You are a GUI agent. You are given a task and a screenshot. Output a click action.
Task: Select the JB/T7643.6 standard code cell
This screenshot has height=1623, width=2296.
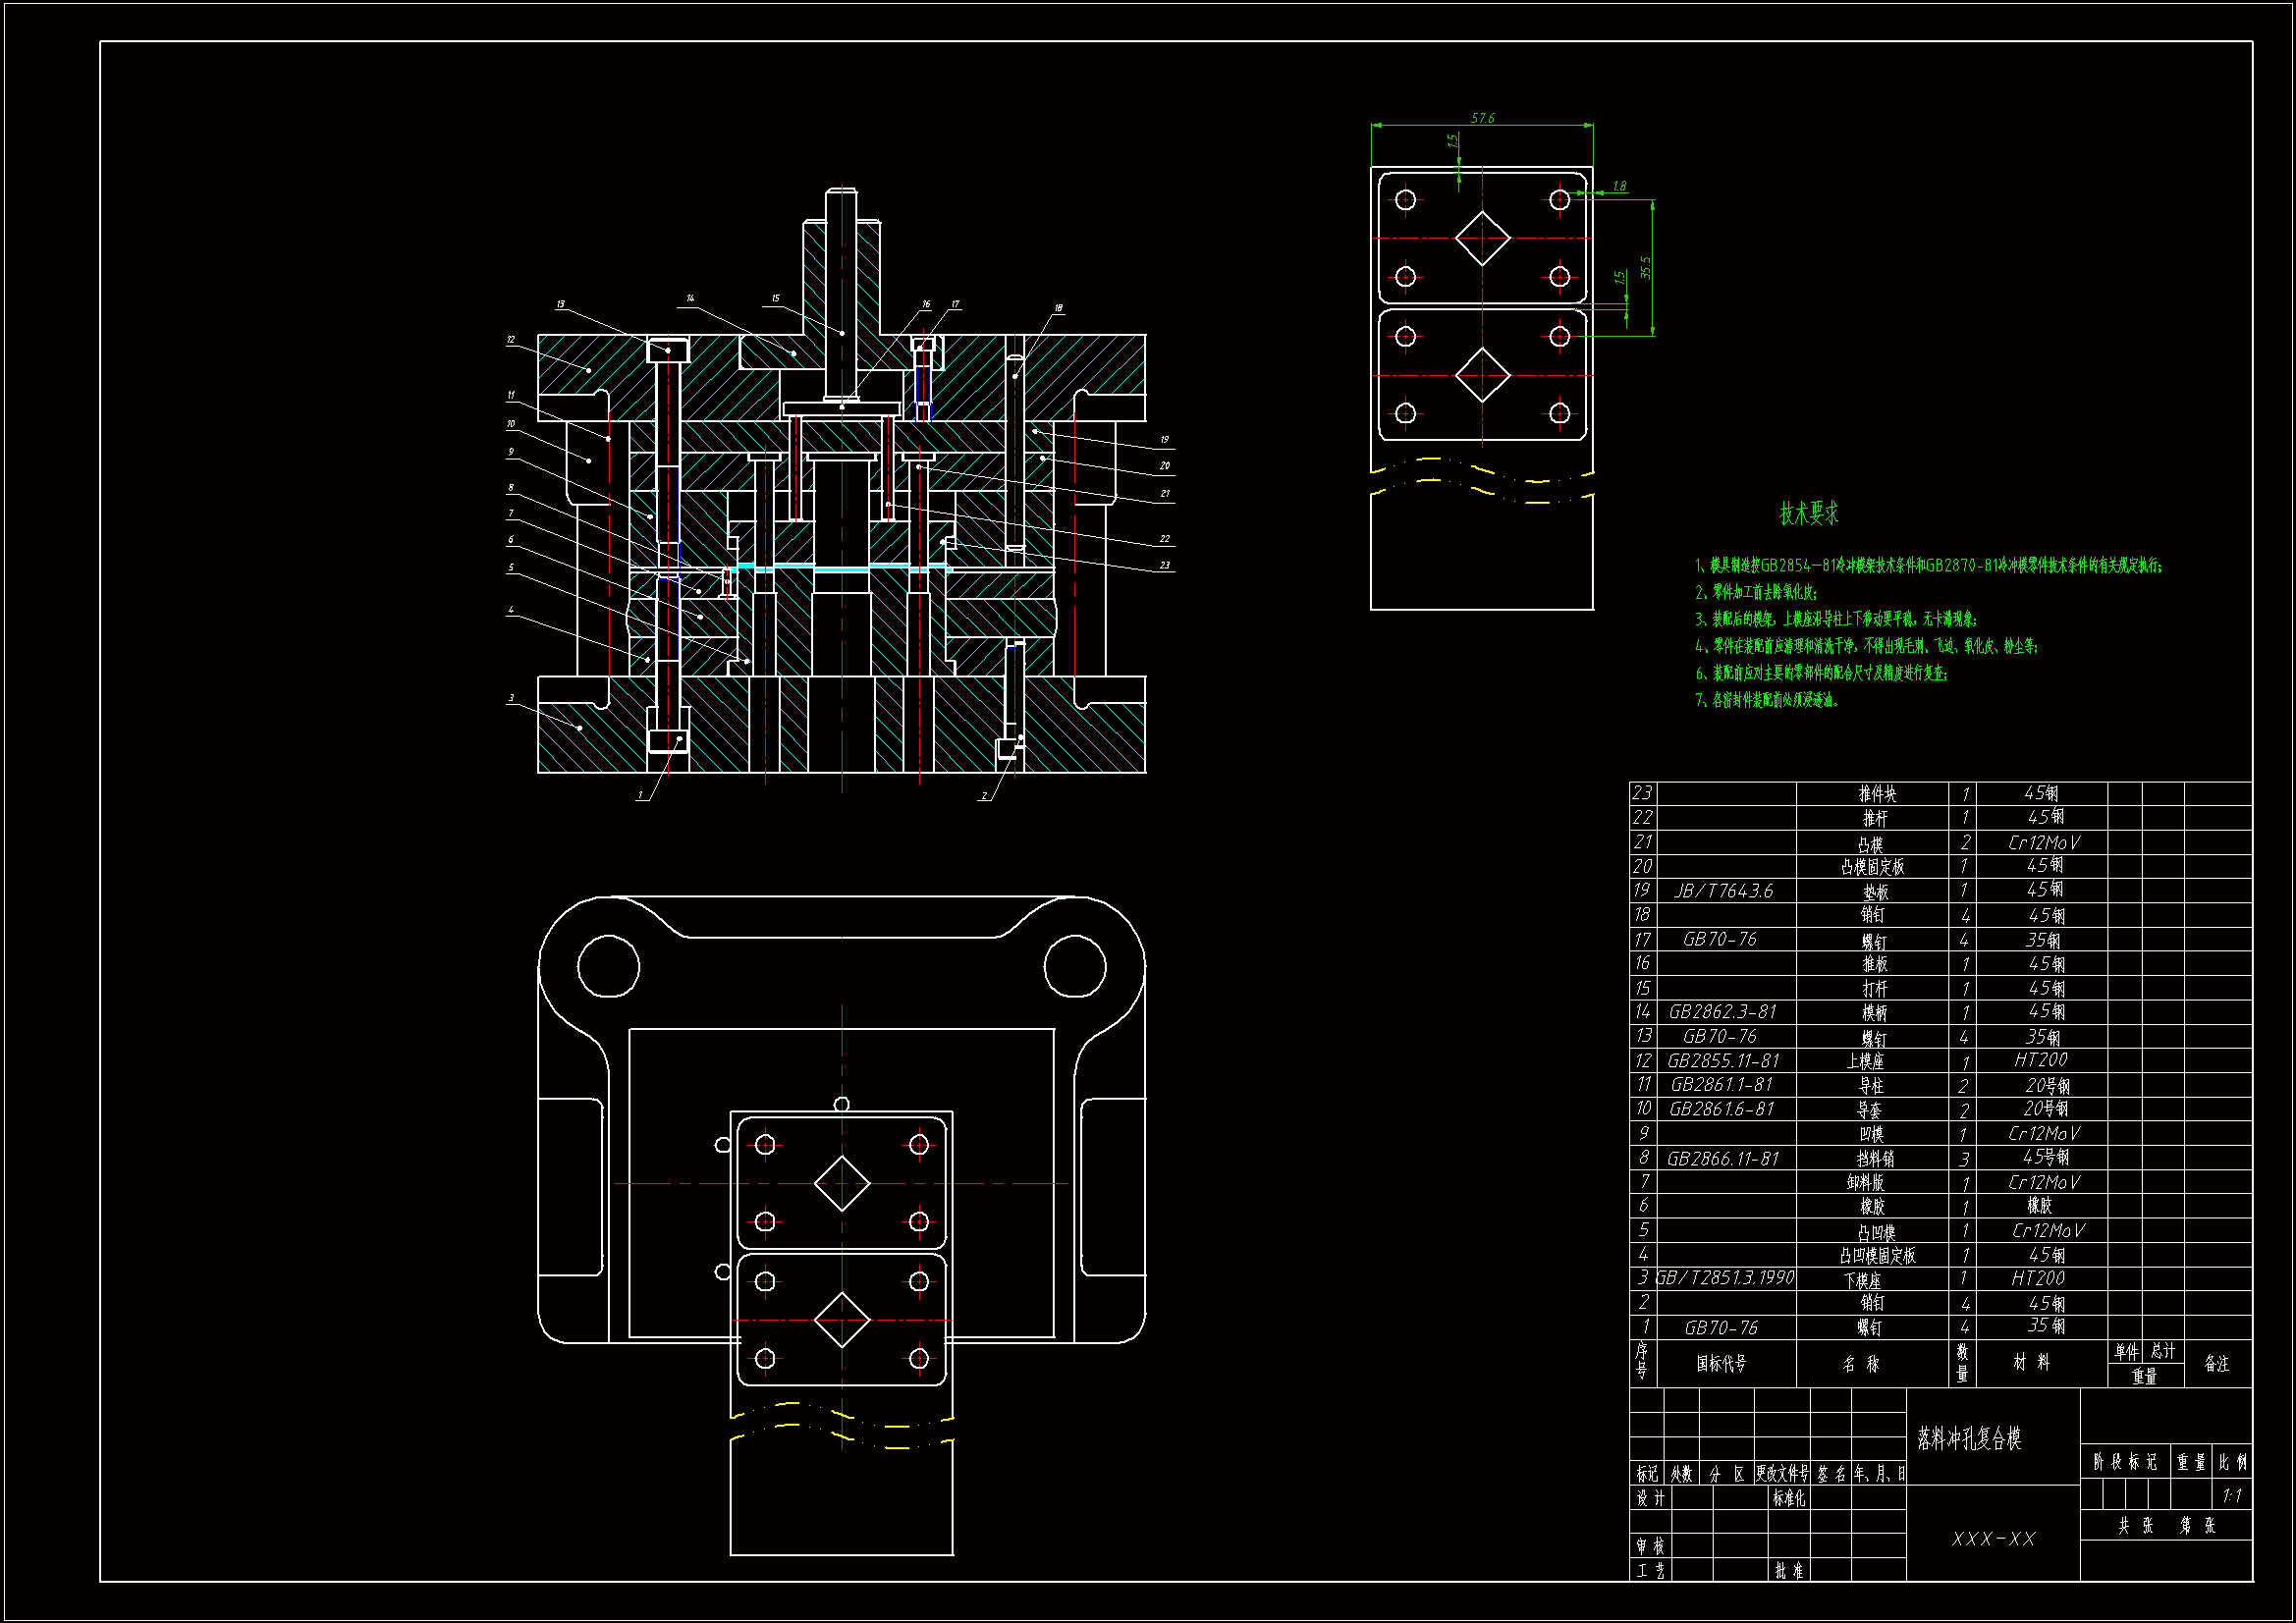[1724, 891]
